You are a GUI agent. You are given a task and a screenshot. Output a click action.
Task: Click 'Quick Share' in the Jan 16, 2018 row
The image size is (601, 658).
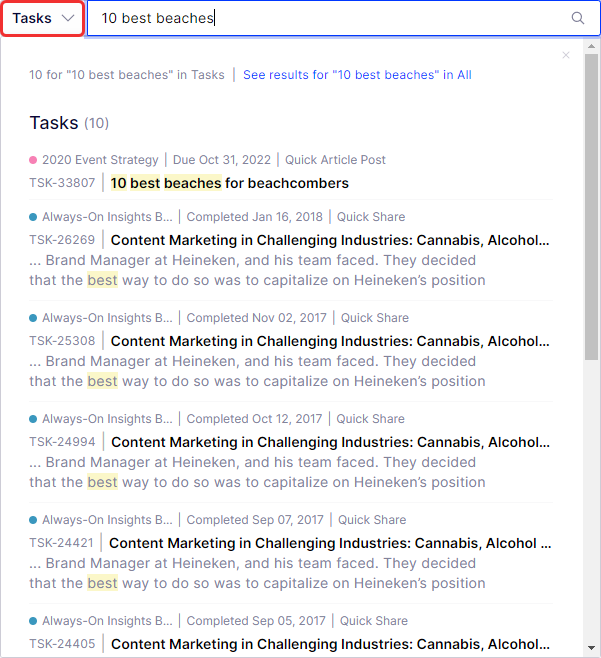coord(371,217)
